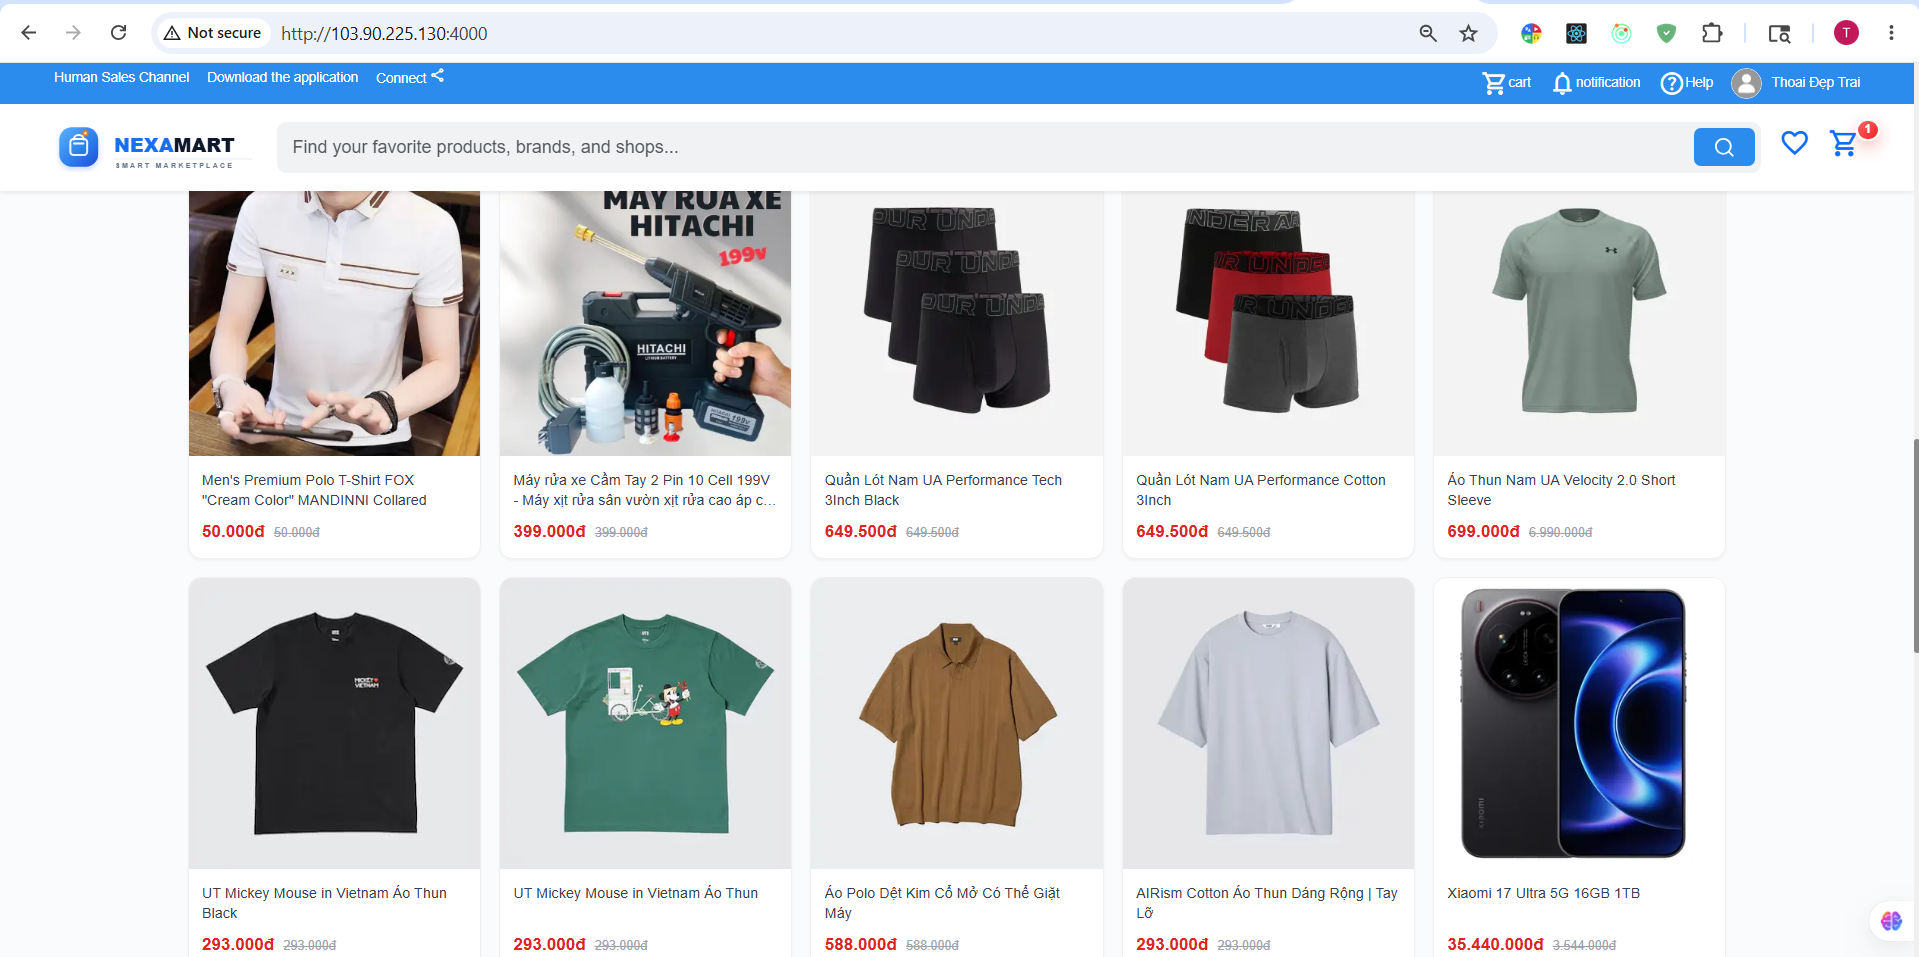Click the struck-through 6.990.000đ original price
Viewport: 1919px width, 957px height.
point(1560,532)
